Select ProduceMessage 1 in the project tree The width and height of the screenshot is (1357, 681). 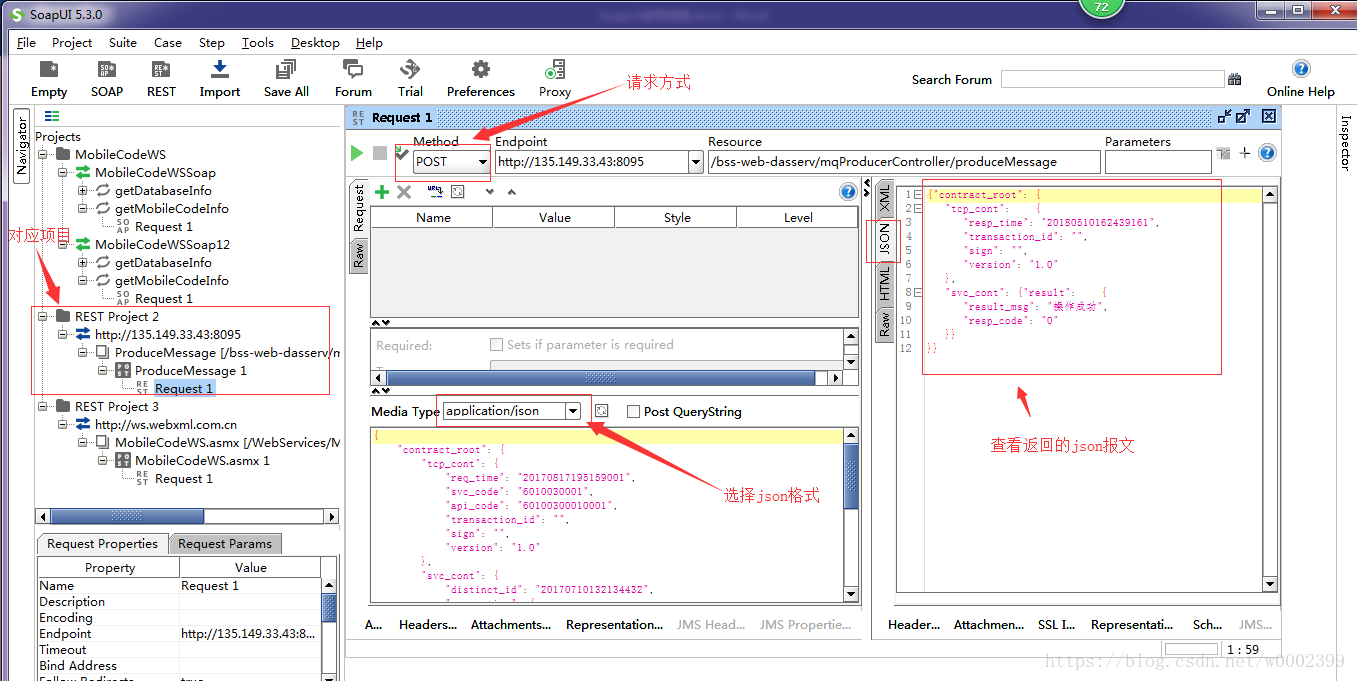coord(191,370)
